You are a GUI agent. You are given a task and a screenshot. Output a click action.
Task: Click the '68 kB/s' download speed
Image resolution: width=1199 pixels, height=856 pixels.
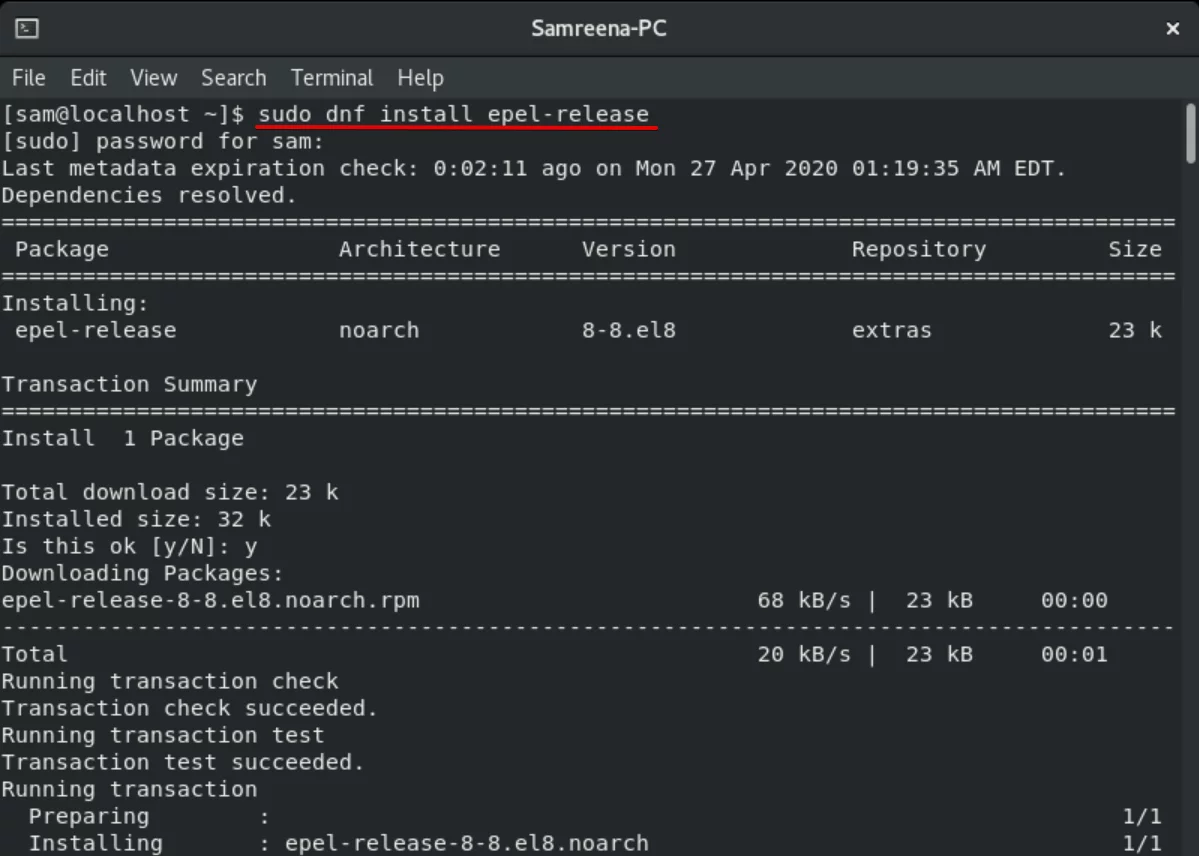pos(804,601)
